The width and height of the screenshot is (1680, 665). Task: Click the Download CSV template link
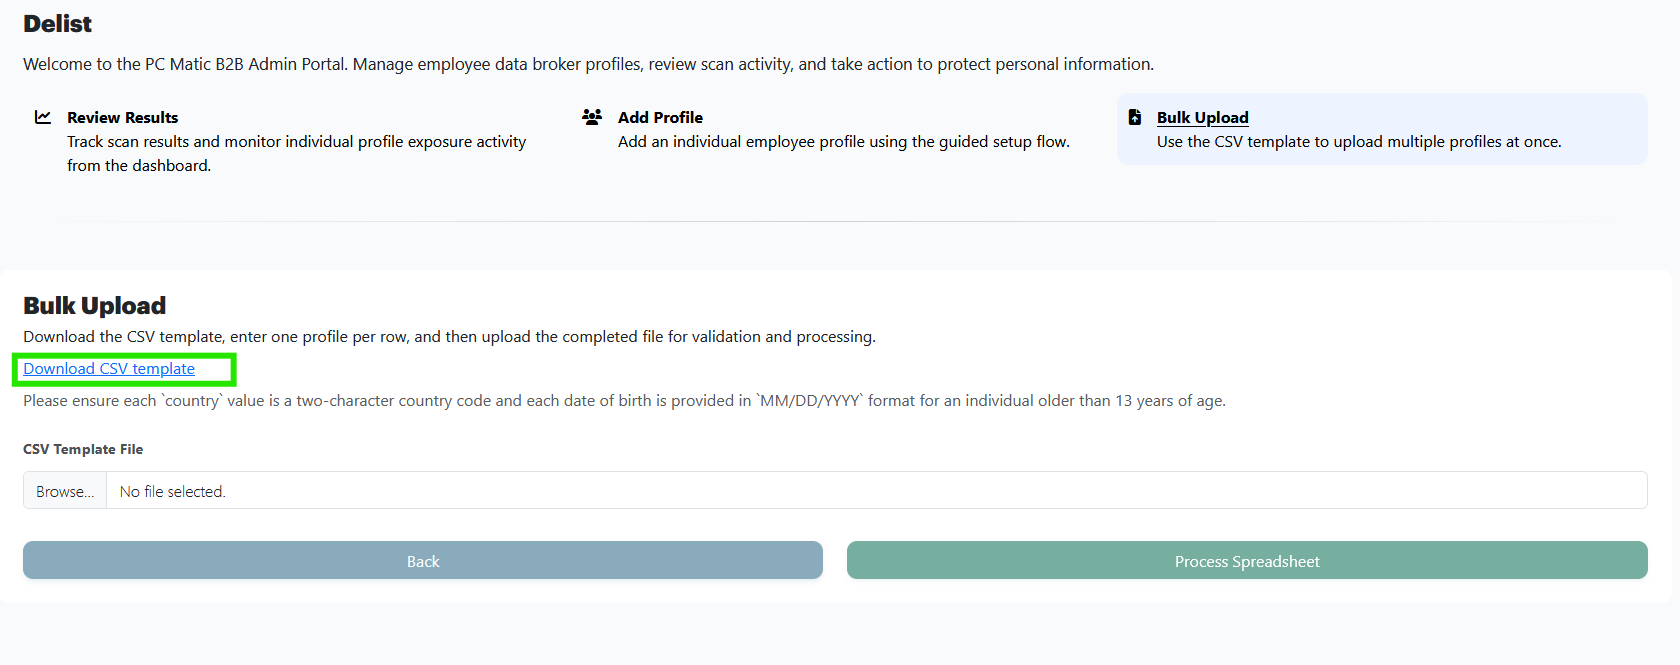[109, 369]
